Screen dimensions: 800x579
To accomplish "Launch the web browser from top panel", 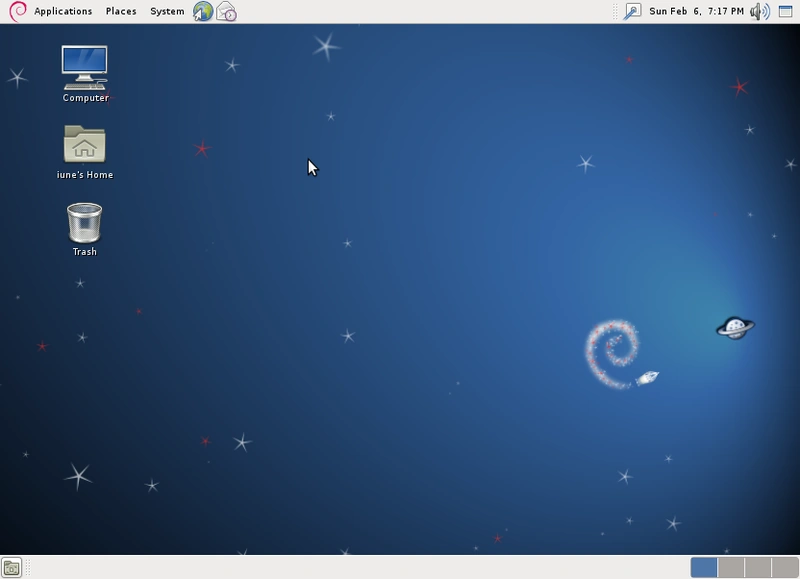I will click(203, 11).
